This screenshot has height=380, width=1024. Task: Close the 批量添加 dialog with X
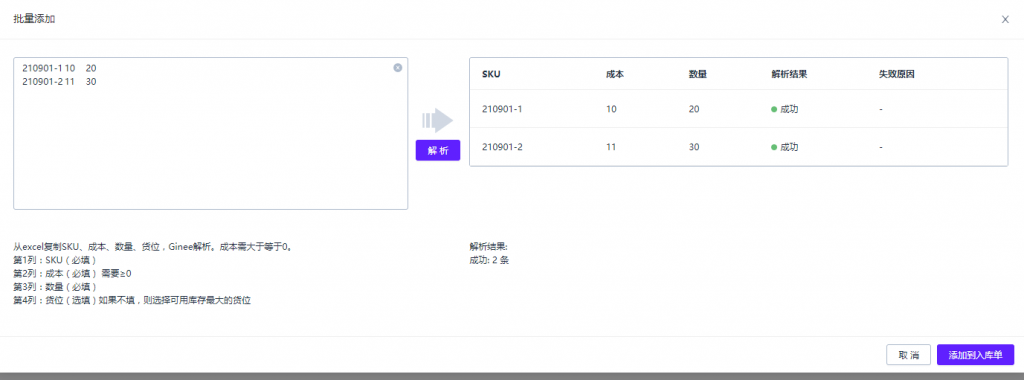pyautogui.click(x=1005, y=19)
